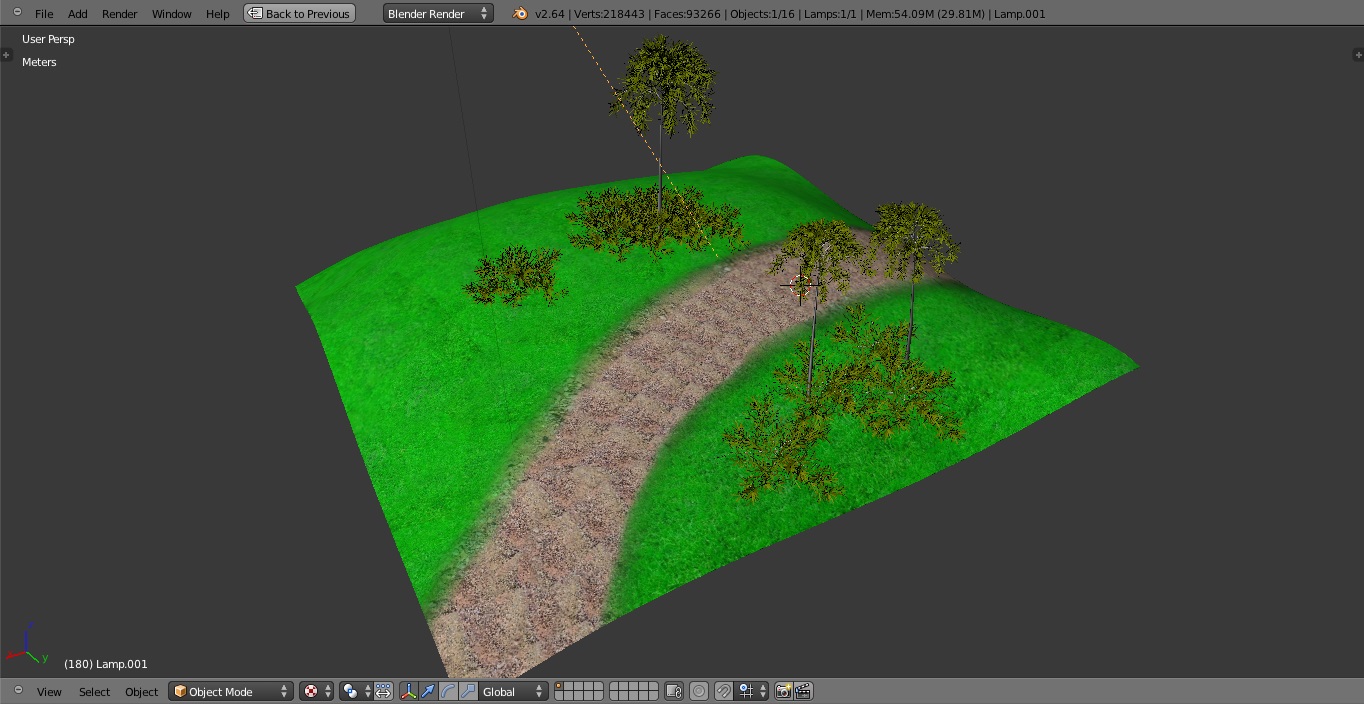
Task: Open the Select menu in 3D header
Action: 95,692
